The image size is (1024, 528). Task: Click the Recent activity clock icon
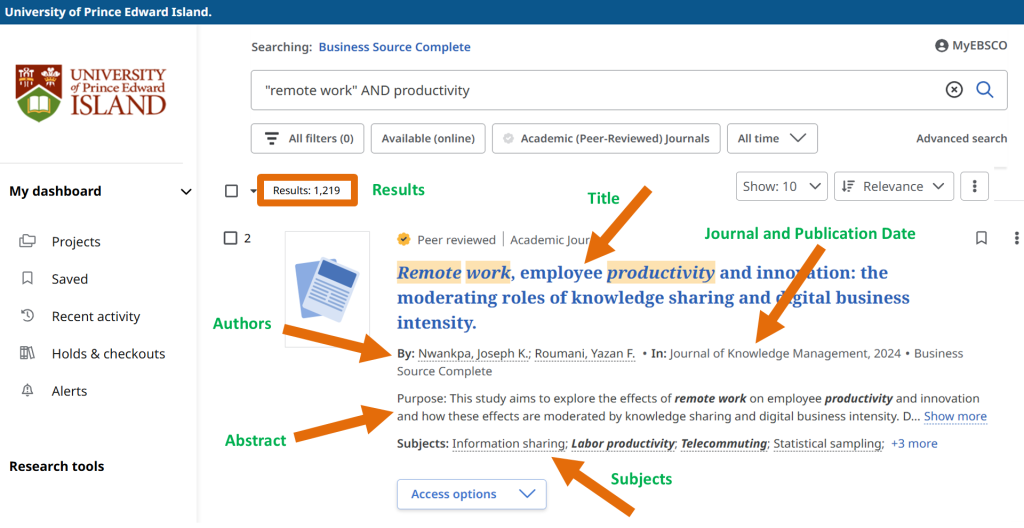27,316
